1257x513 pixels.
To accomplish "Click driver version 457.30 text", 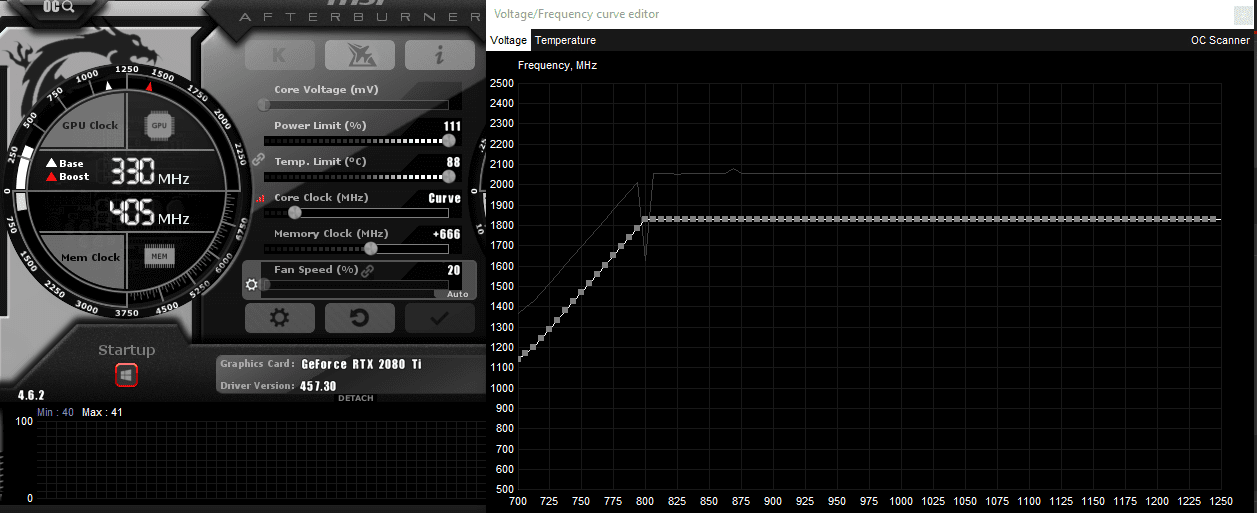I will coord(318,386).
